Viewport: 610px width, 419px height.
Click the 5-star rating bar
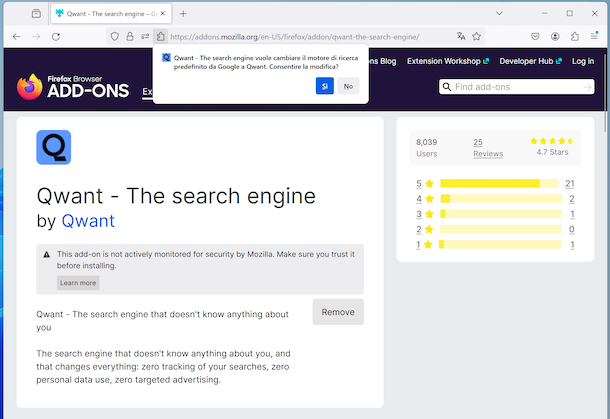tap(499, 183)
